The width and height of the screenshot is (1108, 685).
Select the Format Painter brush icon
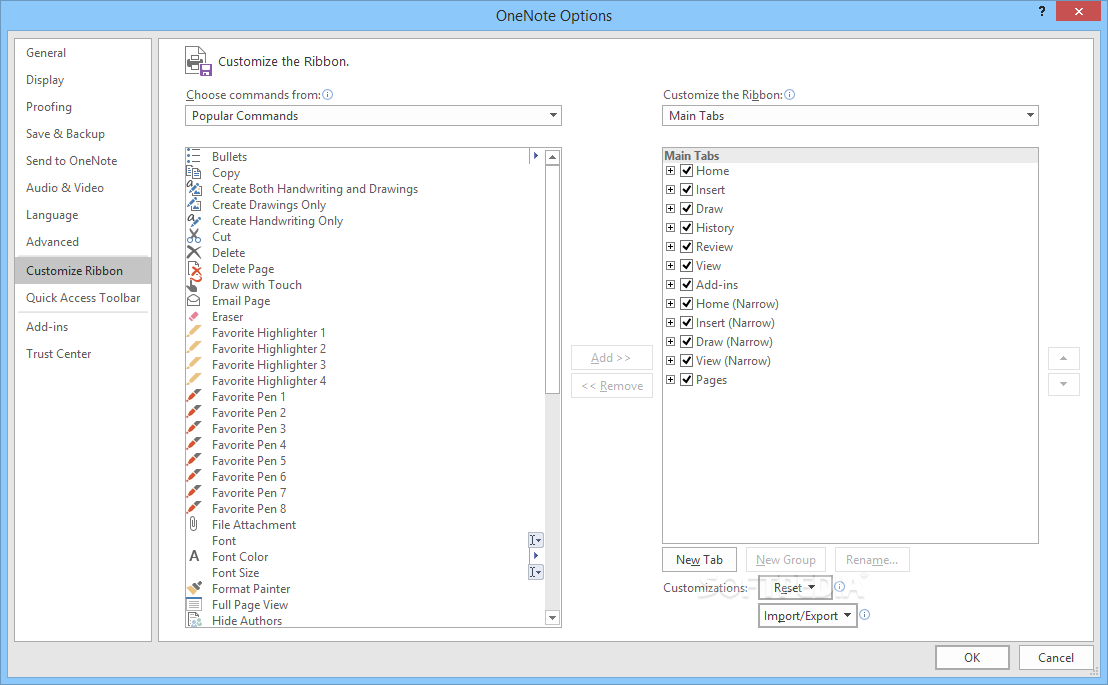coord(194,588)
